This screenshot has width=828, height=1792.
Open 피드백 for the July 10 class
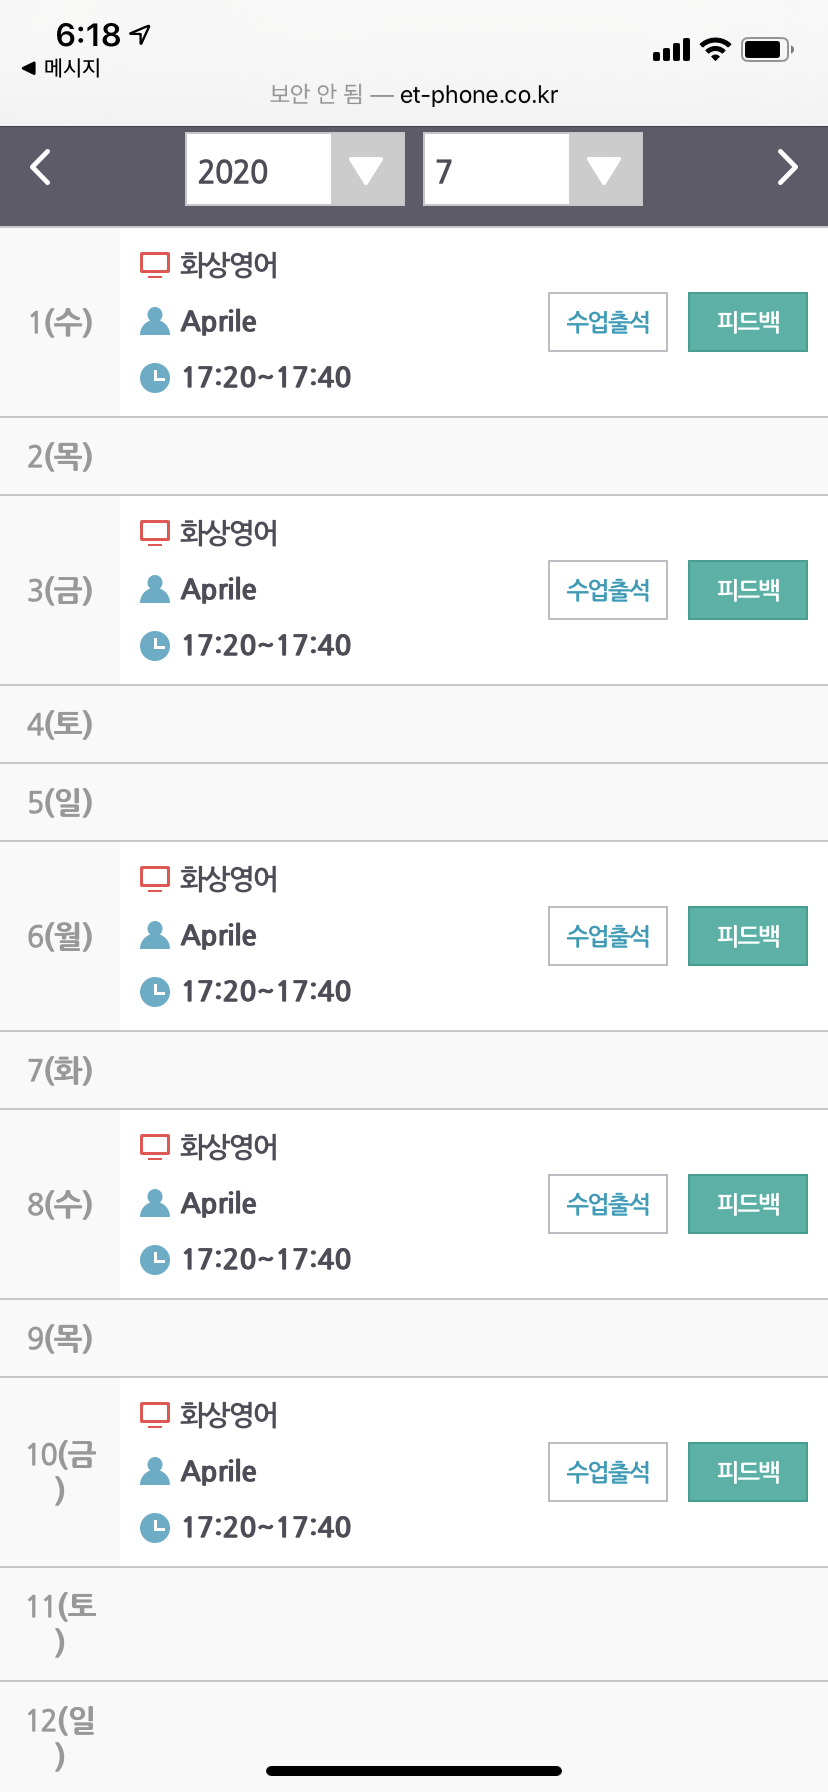(747, 1472)
